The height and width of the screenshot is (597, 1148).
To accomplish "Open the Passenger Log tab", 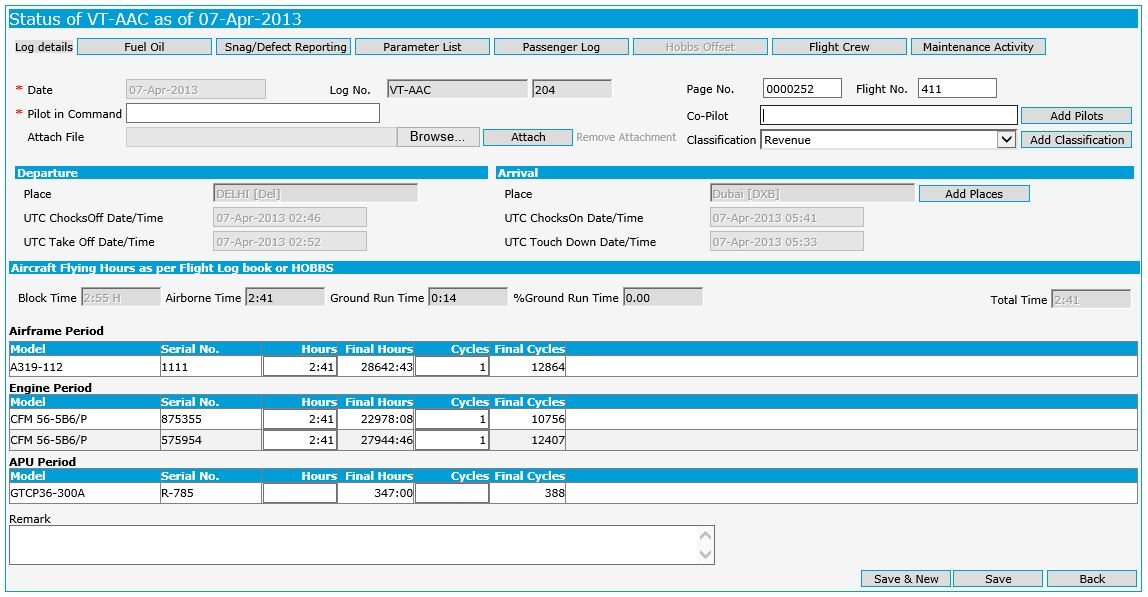I will point(561,46).
